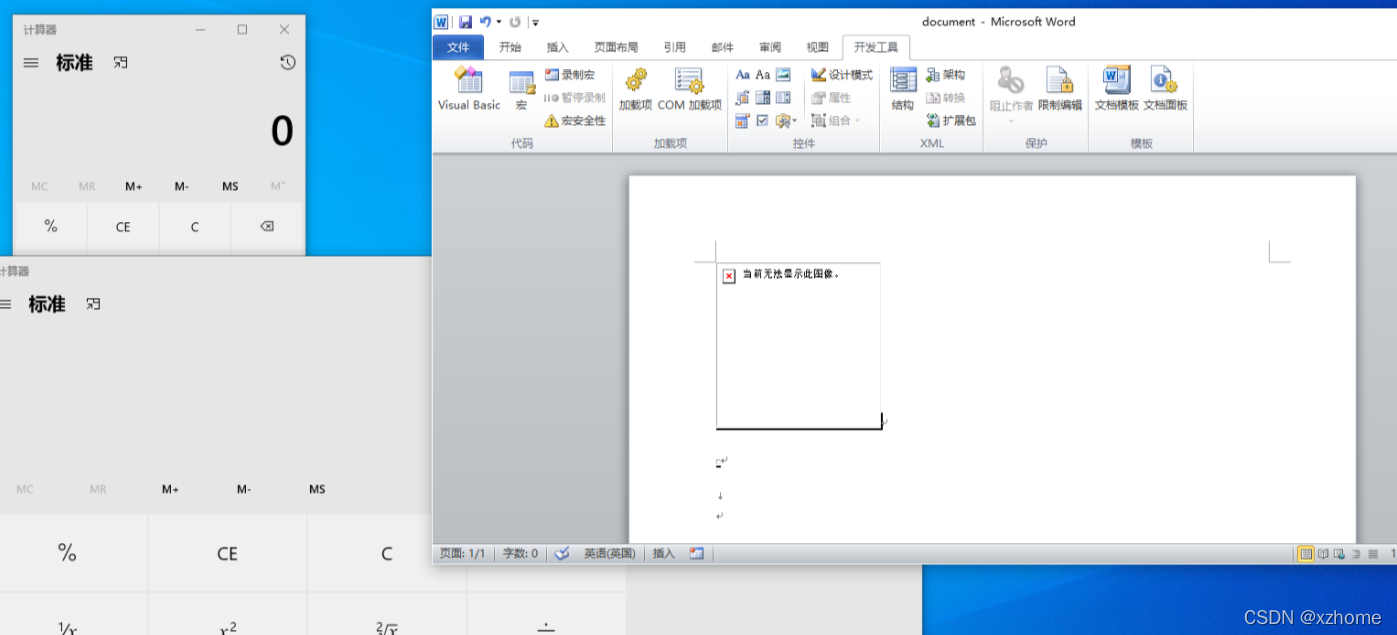Insert a combo box content control
The width and height of the screenshot is (1397, 635).
coord(763,98)
